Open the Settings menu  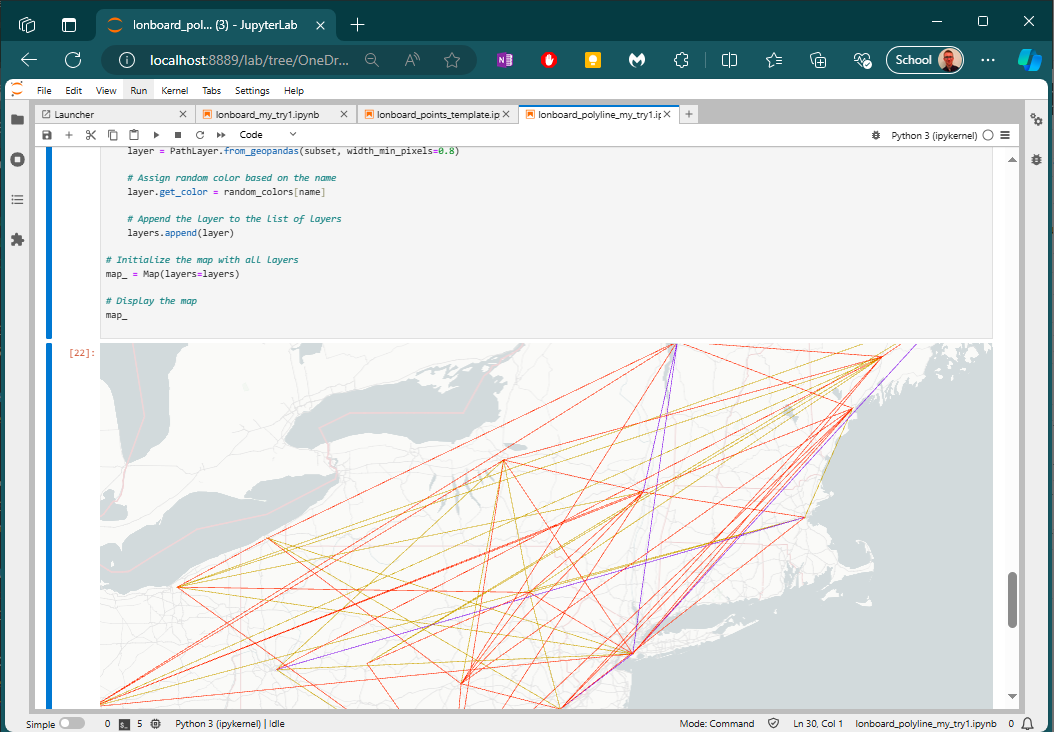[252, 91]
